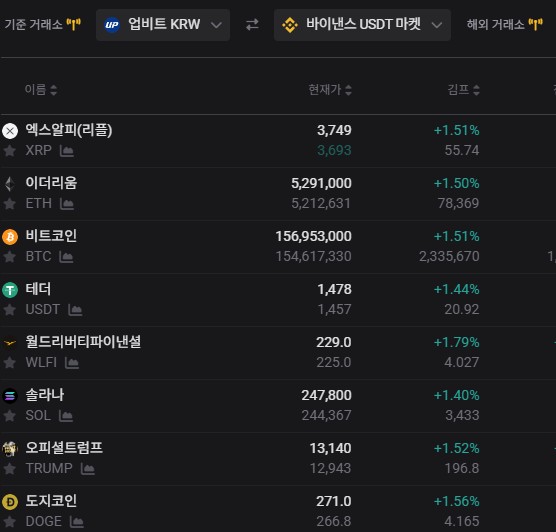Favorite DOGE with the star
Image resolution: width=556 pixels, height=532 pixels.
(x=10, y=522)
